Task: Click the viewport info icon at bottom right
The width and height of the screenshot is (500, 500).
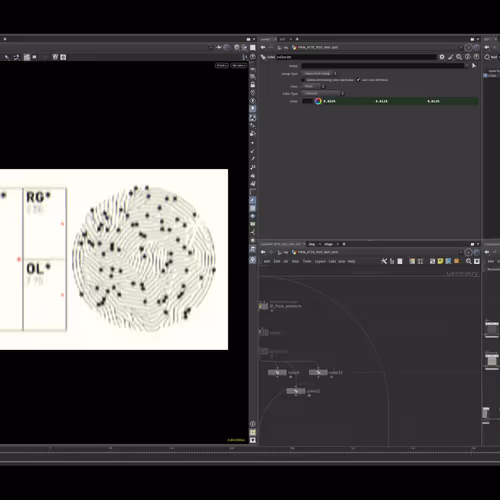Action: pyautogui.click(x=253, y=424)
